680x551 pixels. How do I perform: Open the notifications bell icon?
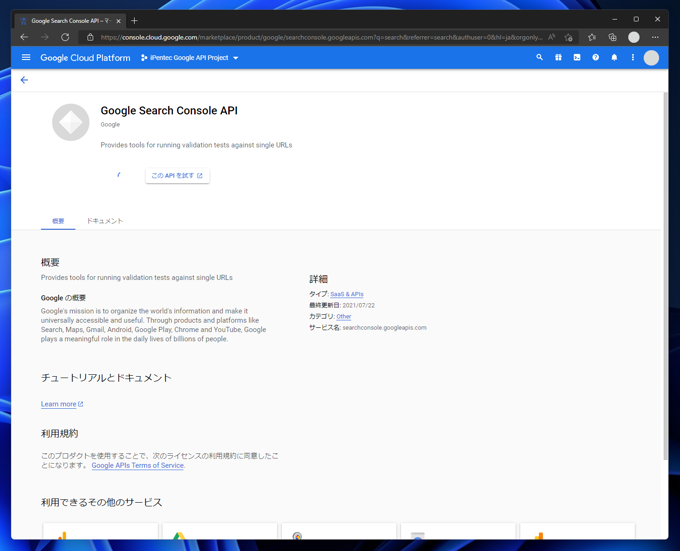614,57
